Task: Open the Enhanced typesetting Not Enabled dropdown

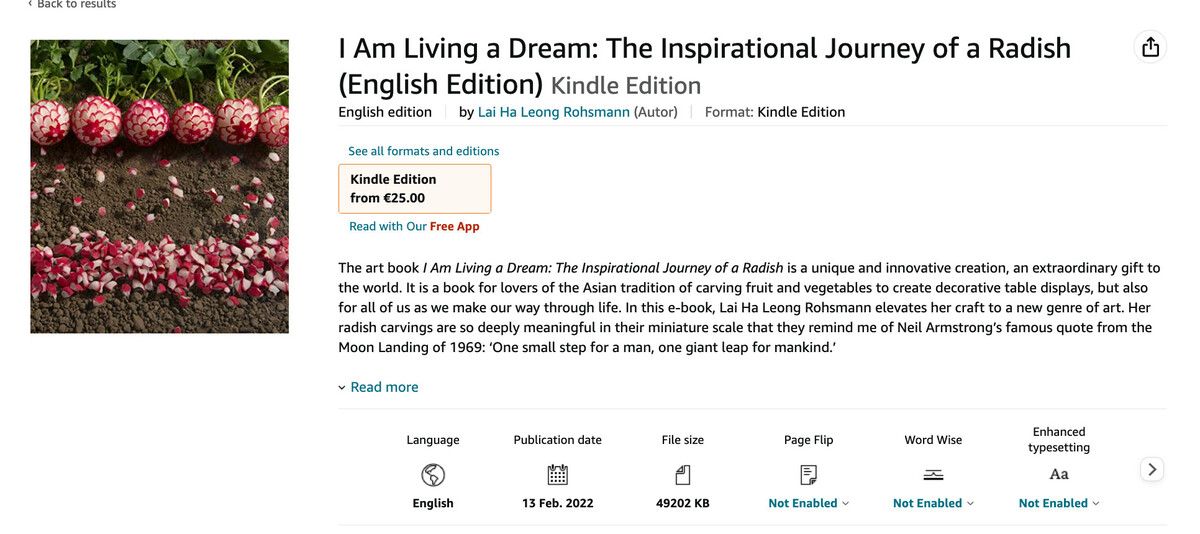Action: 1059,503
